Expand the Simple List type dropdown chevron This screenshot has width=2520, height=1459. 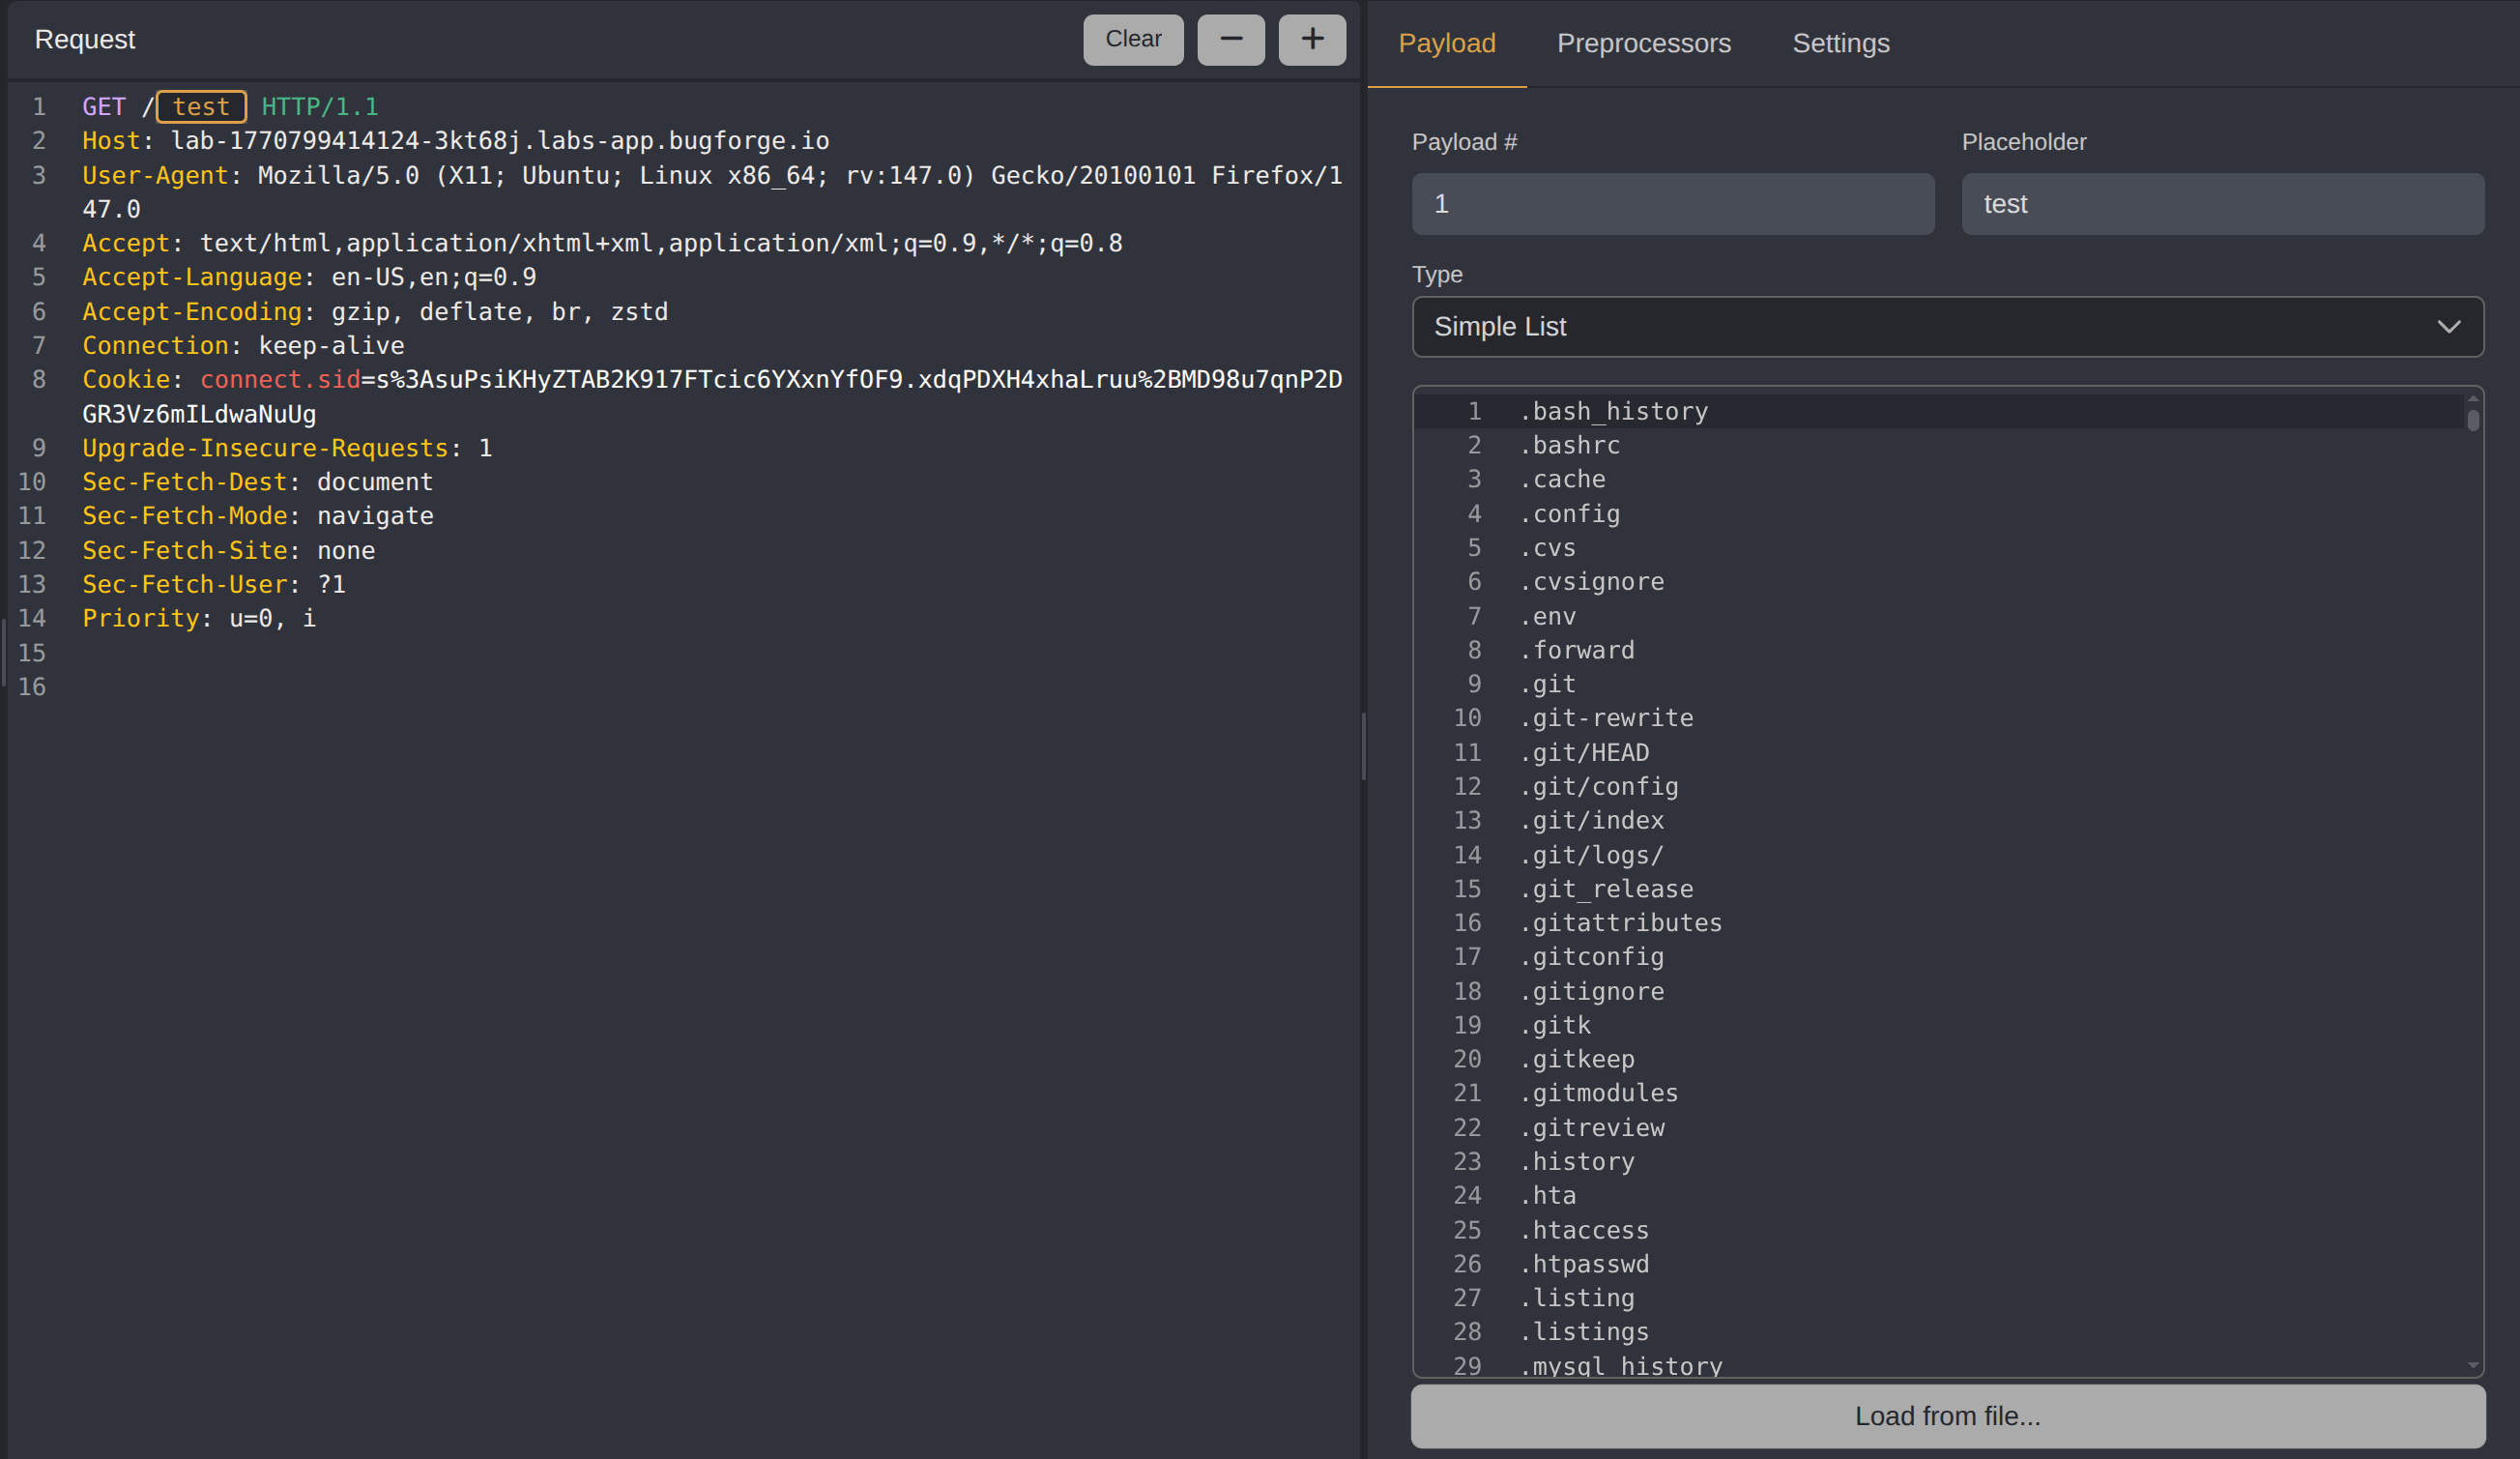2448,327
